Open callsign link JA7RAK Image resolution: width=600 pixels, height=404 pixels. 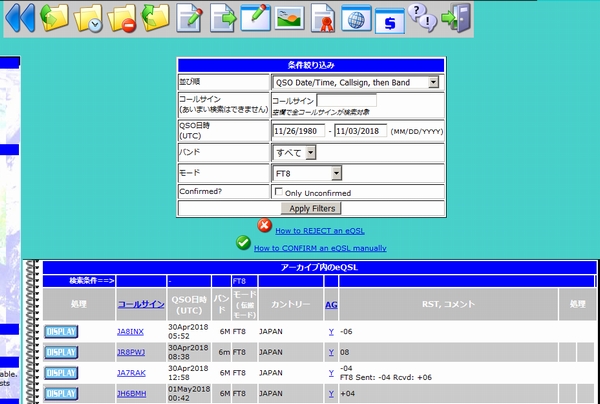131,373
